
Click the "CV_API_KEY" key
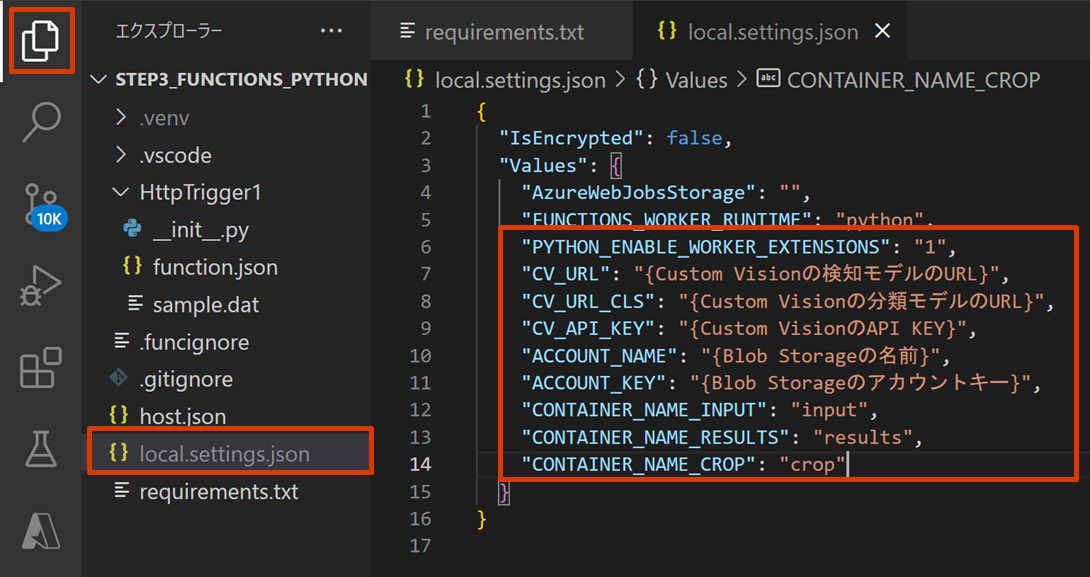coord(588,329)
